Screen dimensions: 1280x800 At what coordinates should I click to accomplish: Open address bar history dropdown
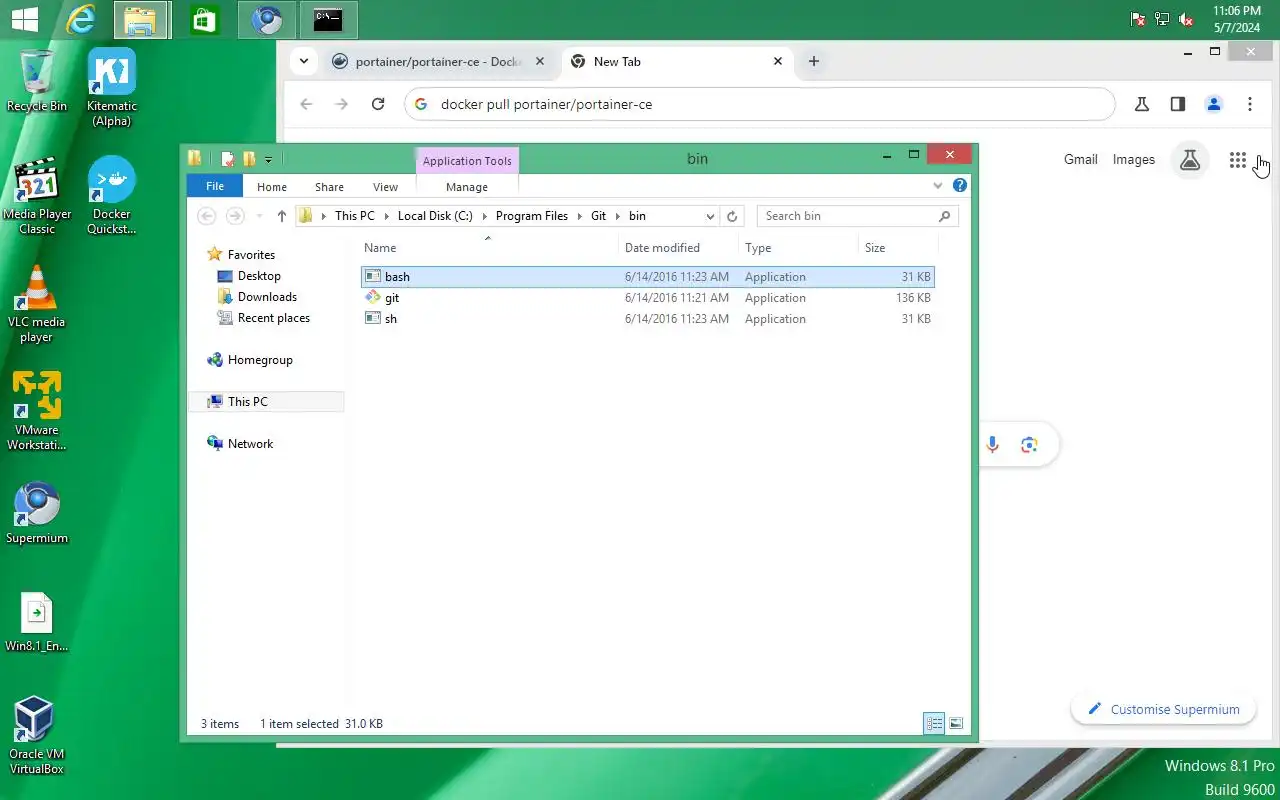click(x=710, y=216)
